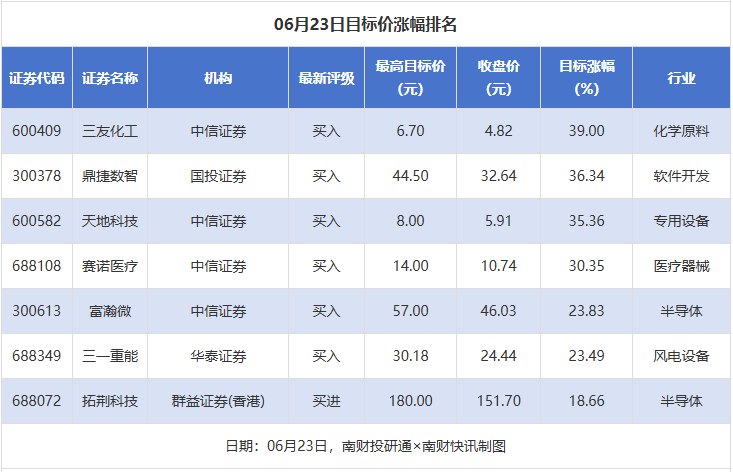
Task: Click institution 国投证券
Action: pos(218,176)
